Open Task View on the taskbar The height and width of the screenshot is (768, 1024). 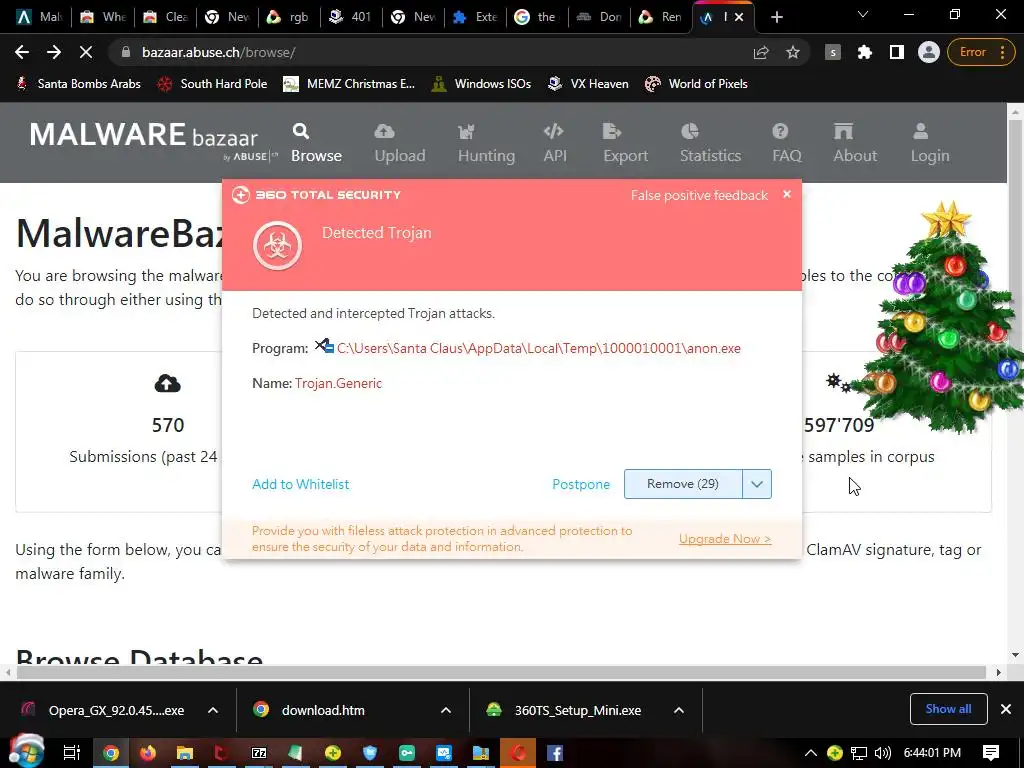point(72,753)
